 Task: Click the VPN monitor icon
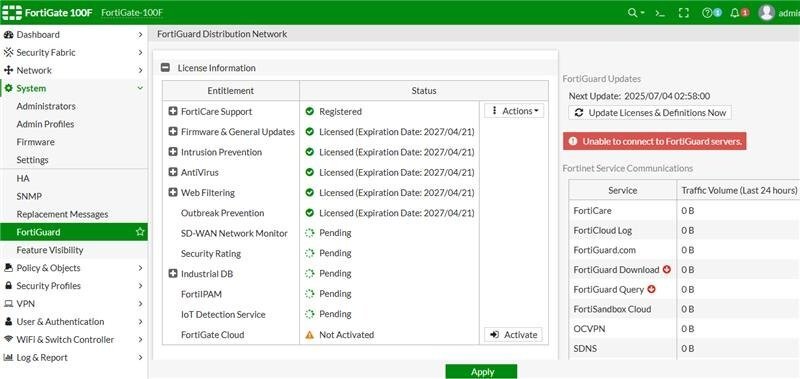tap(8, 304)
